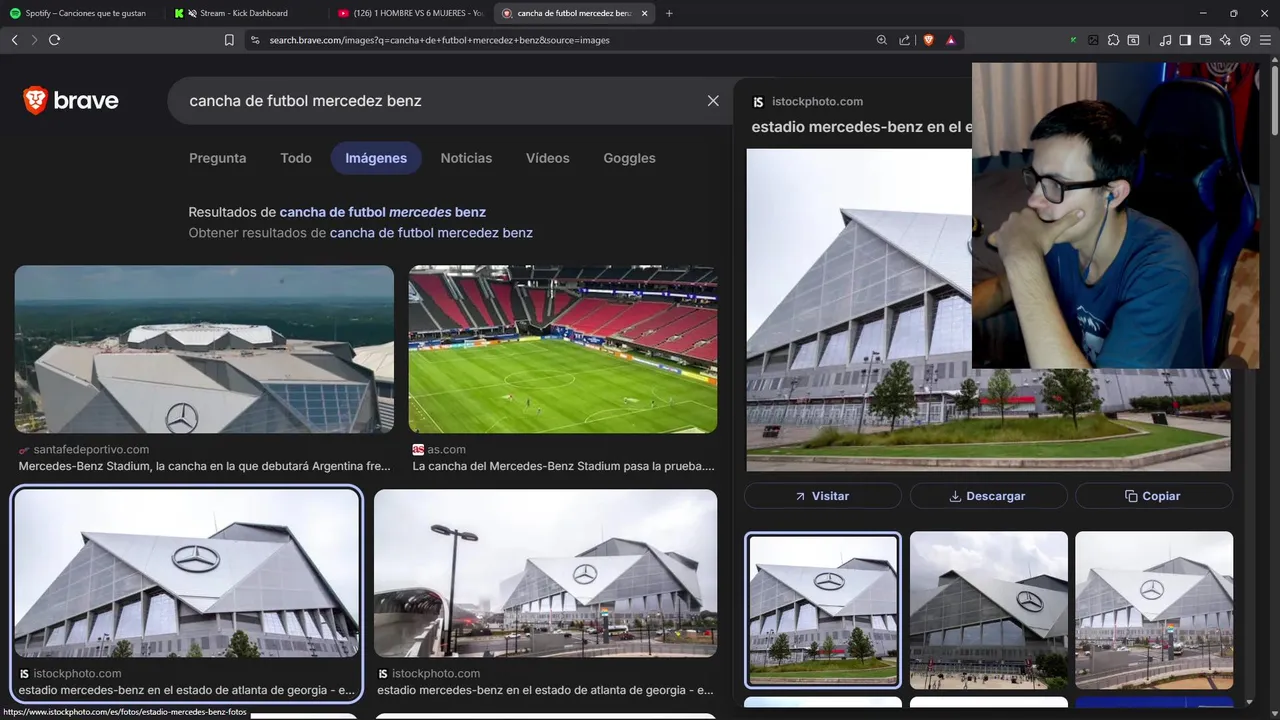The image size is (1280, 720).
Task: Share this page using the share icon
Action: pos(905,40)
